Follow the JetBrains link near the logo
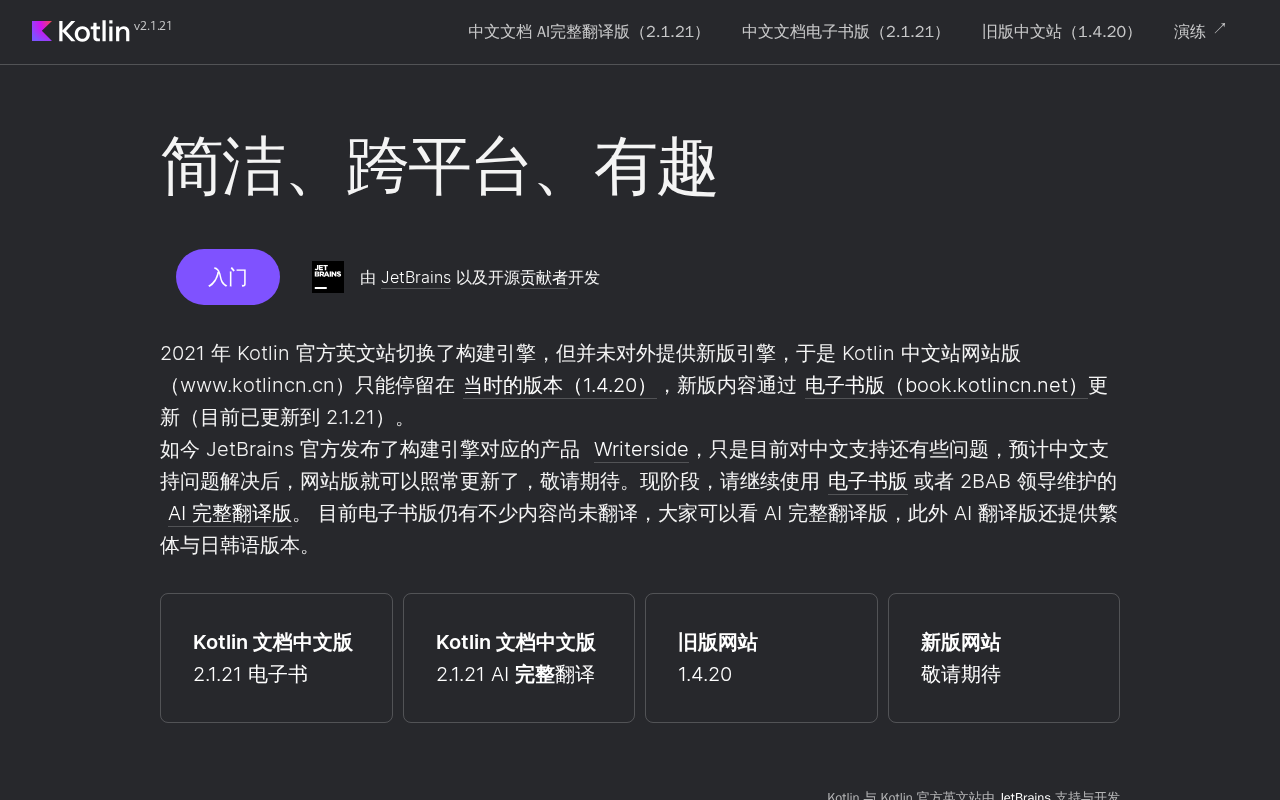Screen dimensions: 1280x800 tap(416, 278)
